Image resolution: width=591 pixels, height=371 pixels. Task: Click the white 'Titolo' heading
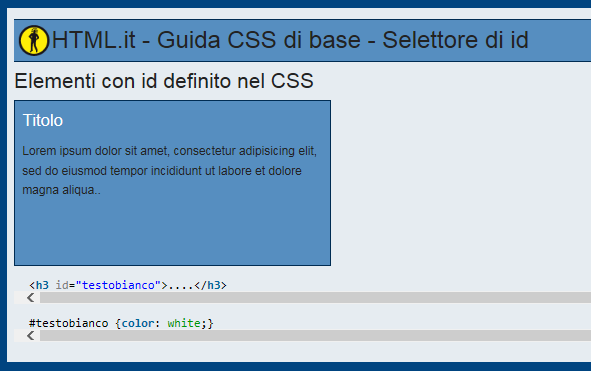point(43,121)
